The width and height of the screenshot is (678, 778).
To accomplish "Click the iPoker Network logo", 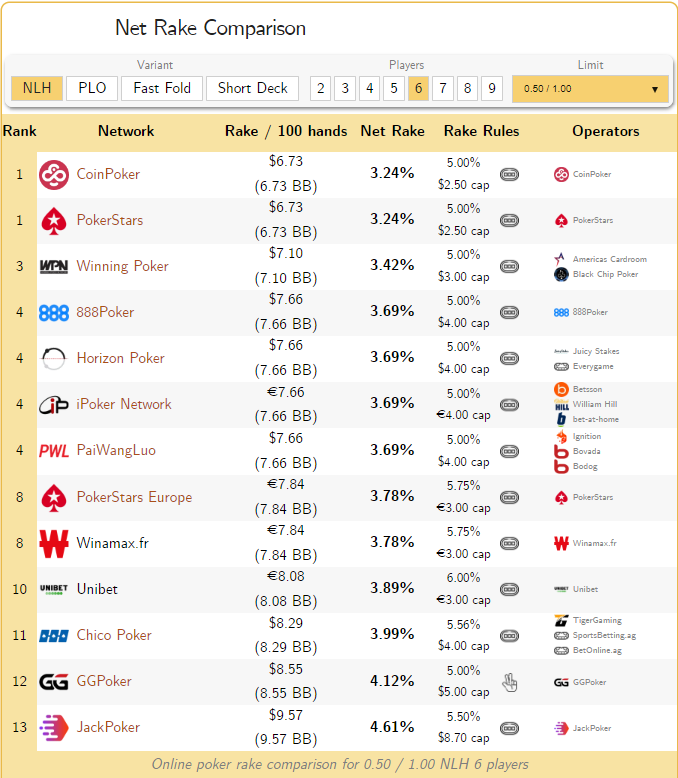I will point(54,405).
